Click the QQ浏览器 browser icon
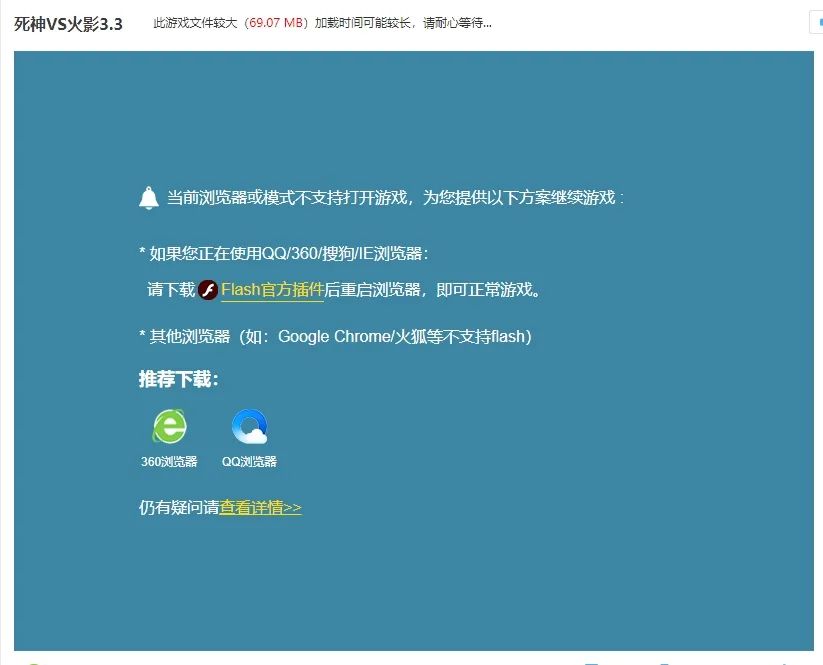Screen dimensions: 823x665 (250, 427)
